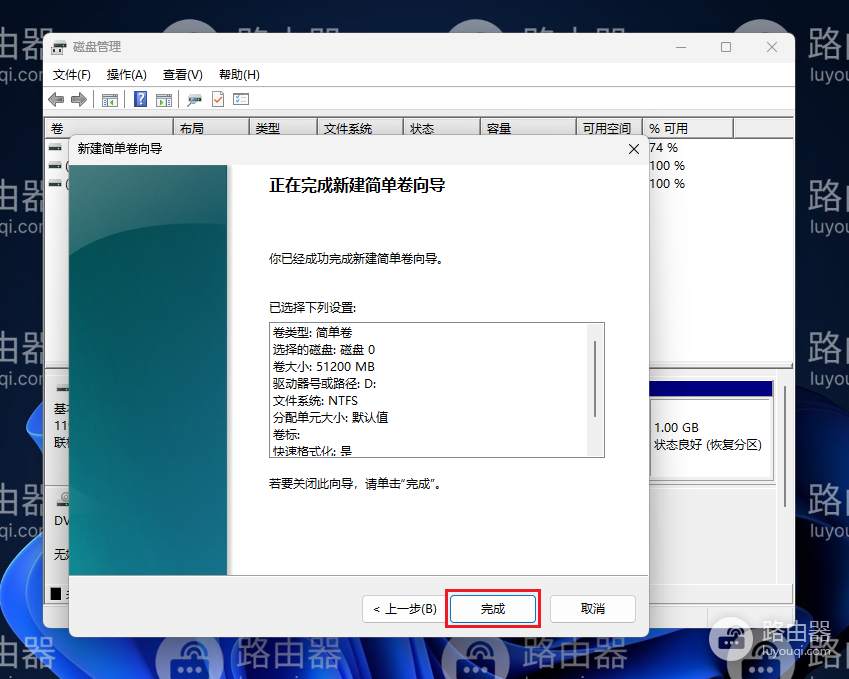Open help with the blue question mark icon
Screen dimensions: 849x679
140,99
